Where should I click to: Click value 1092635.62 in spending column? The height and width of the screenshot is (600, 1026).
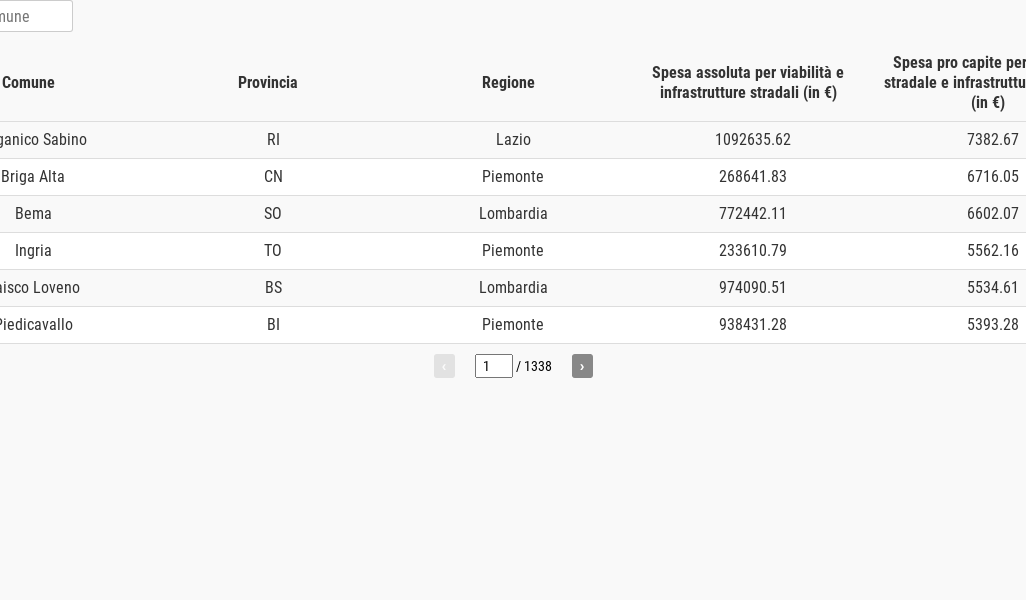click(x=752, y=139)
